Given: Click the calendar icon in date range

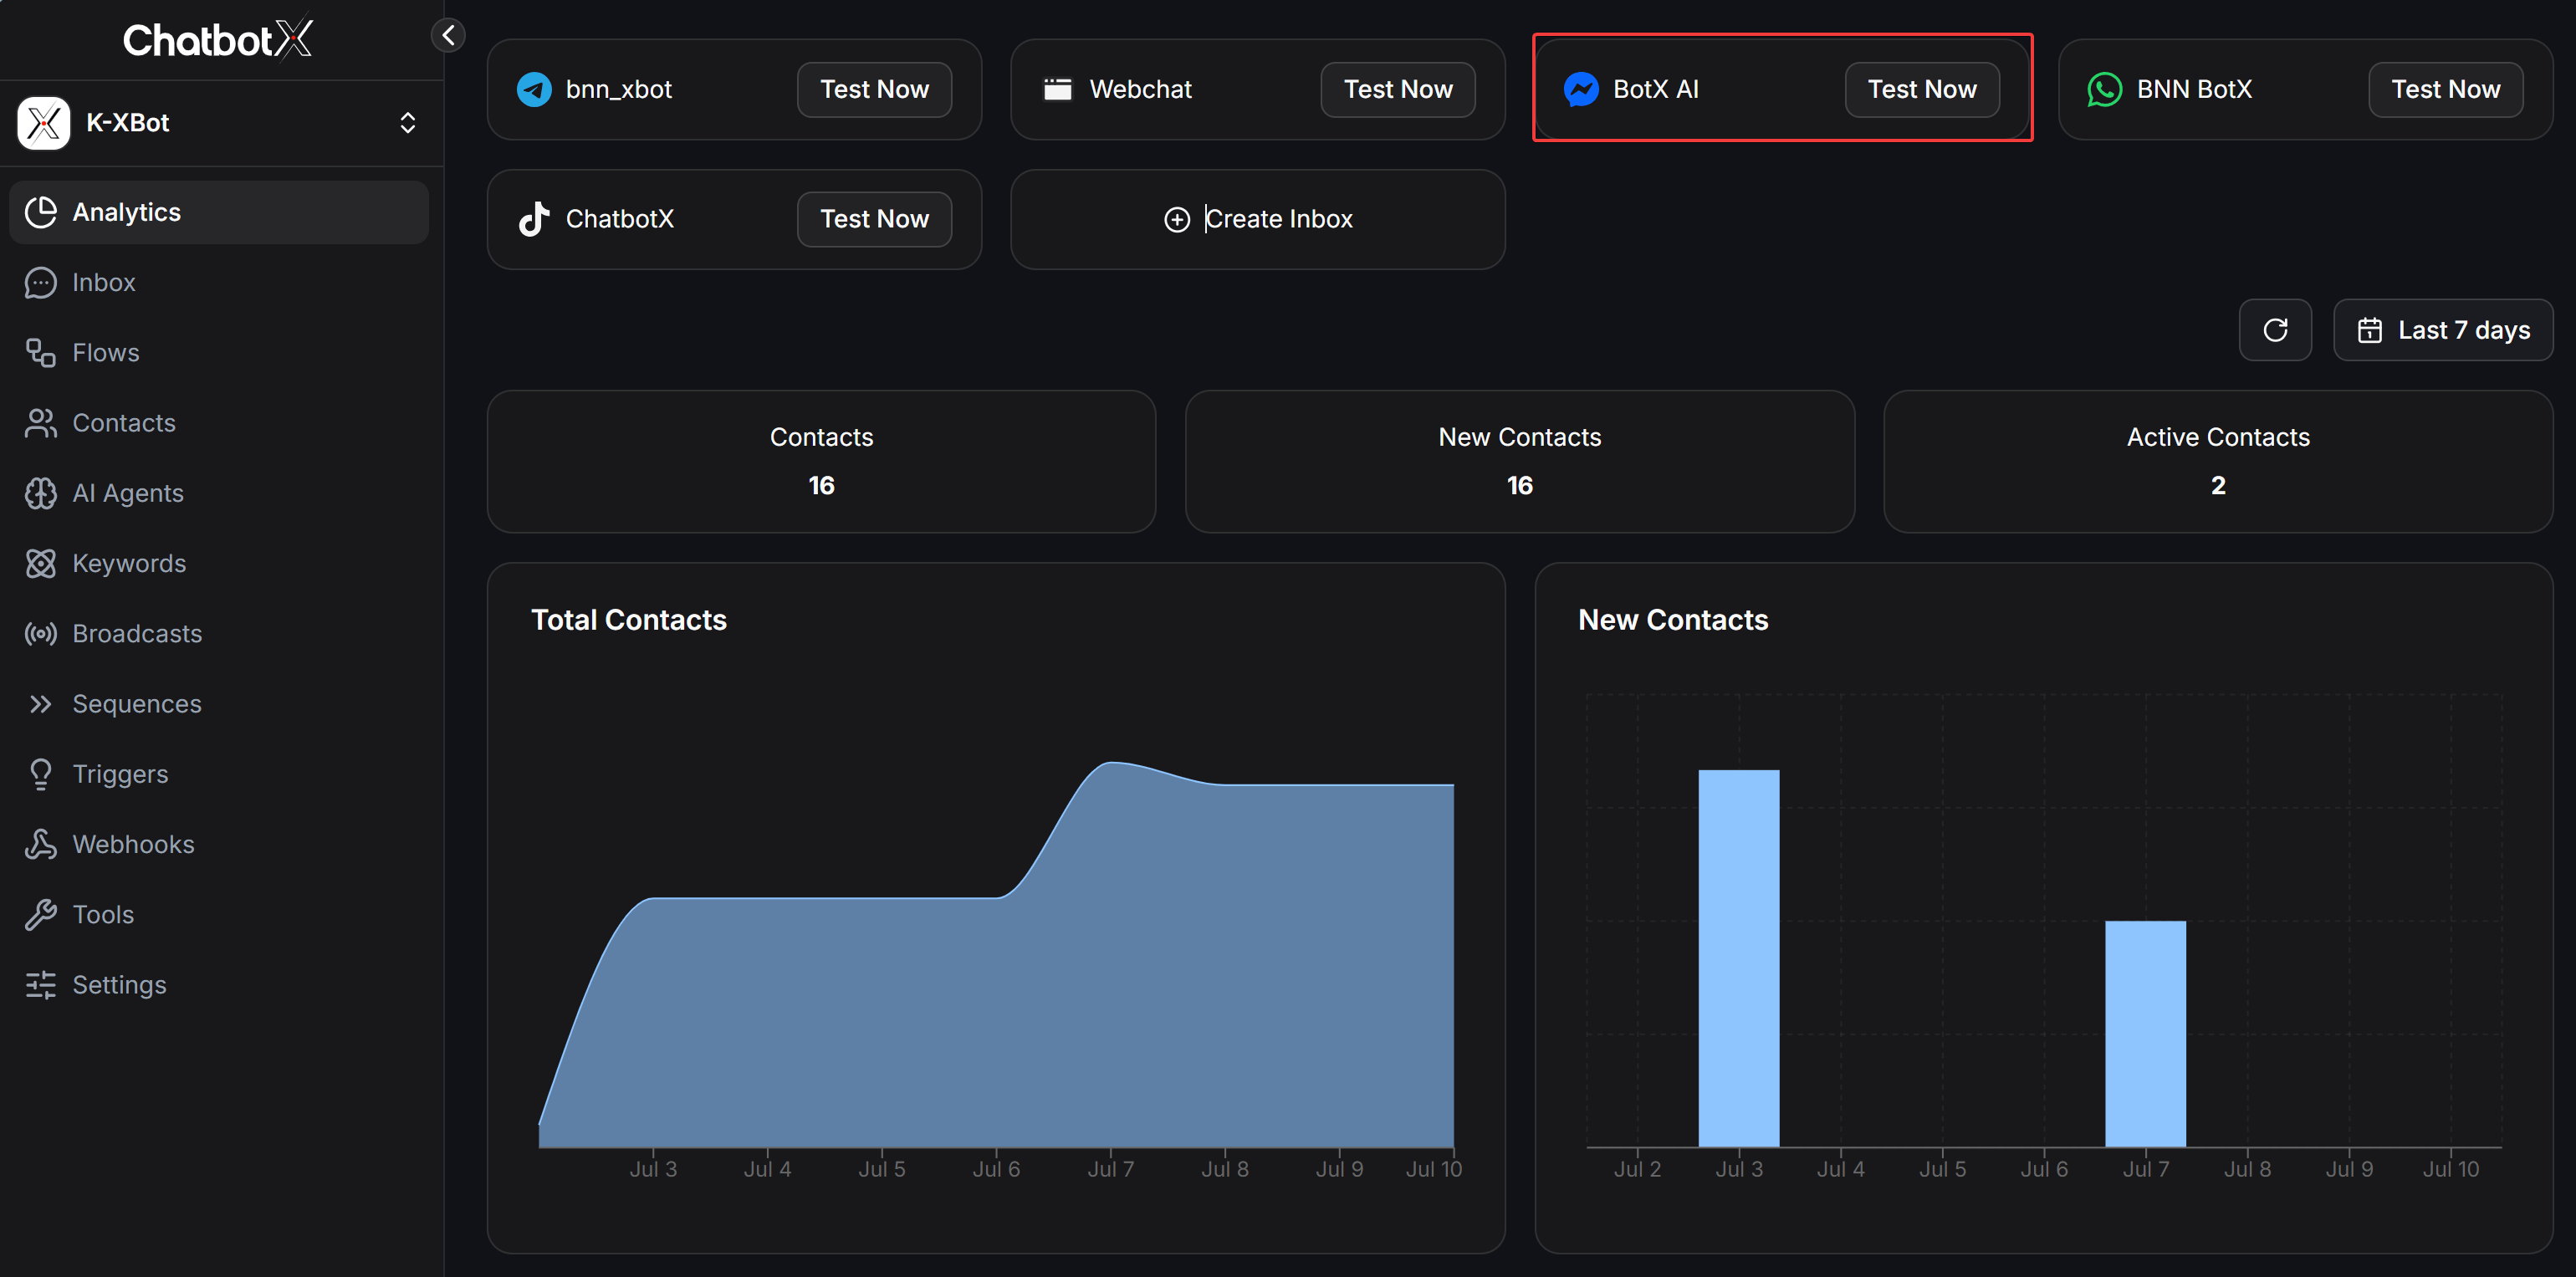Looking at the screenshot, I should [2369, 330].
